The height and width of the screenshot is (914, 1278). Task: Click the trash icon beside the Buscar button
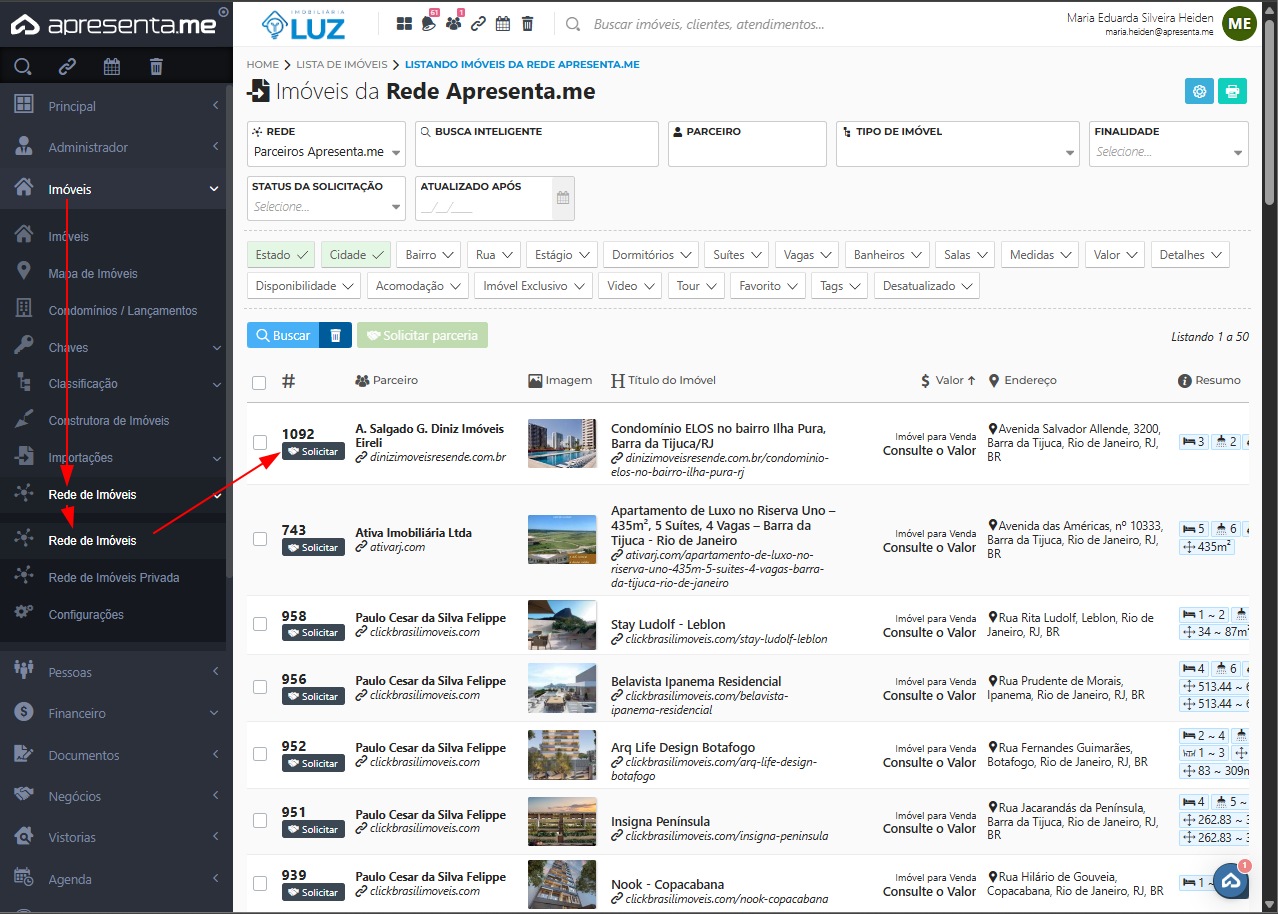(335, 335)
